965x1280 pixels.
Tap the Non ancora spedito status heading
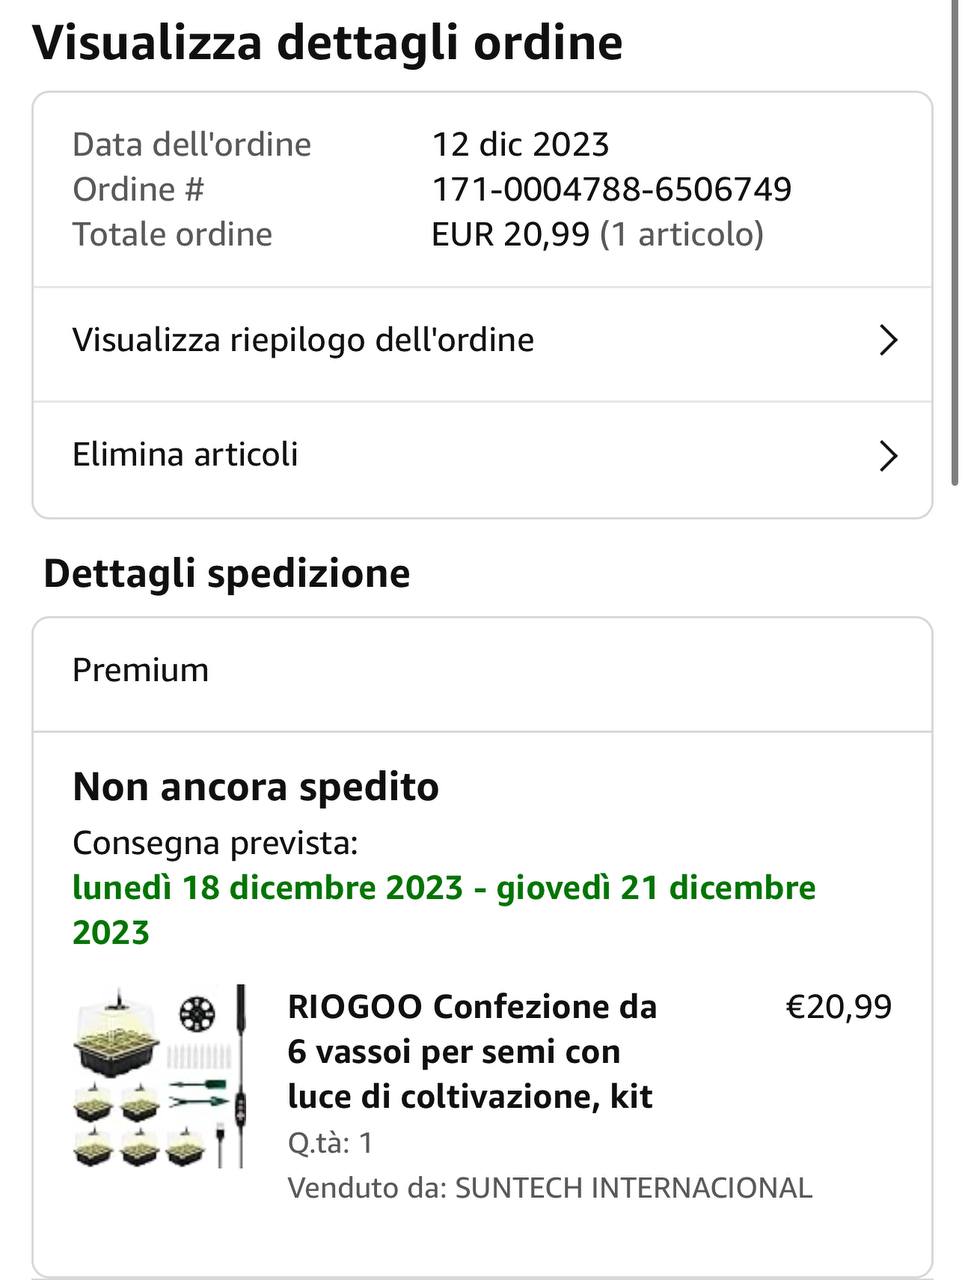[x=256, y=787]
